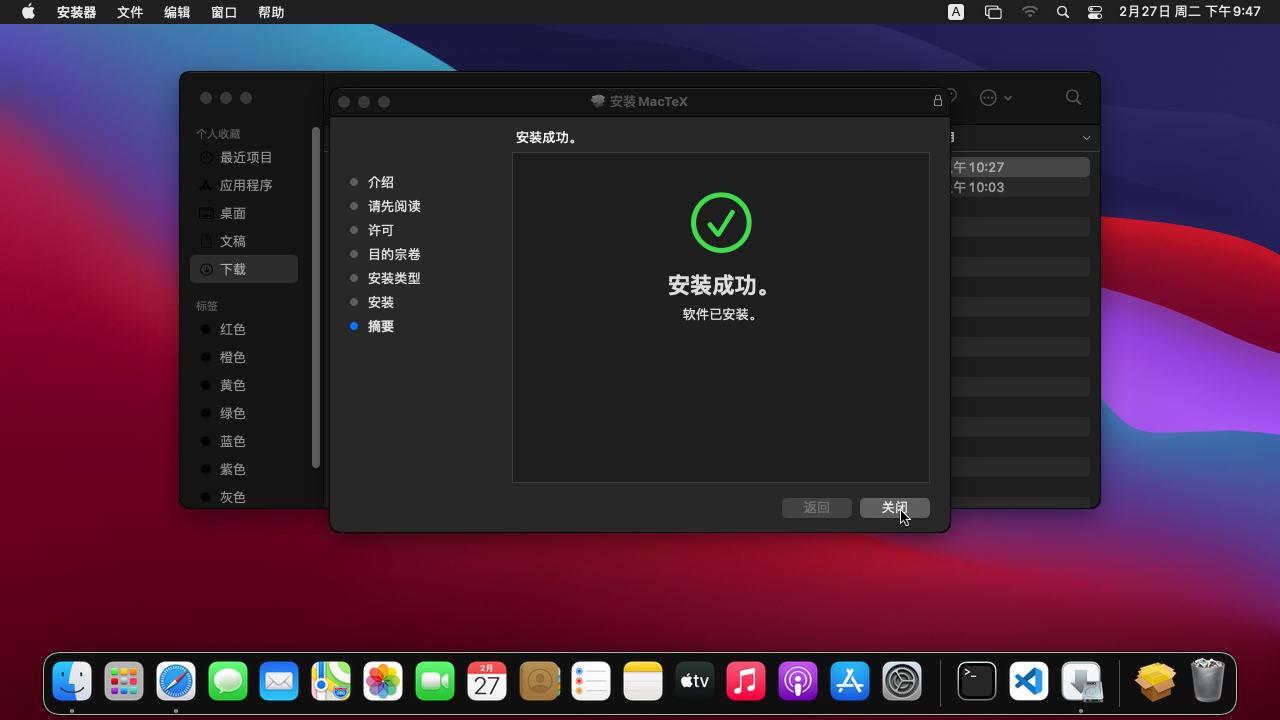The image size is (1280, 720).
Task: Open Apple TV from the Dock
Action: point(694,682)
